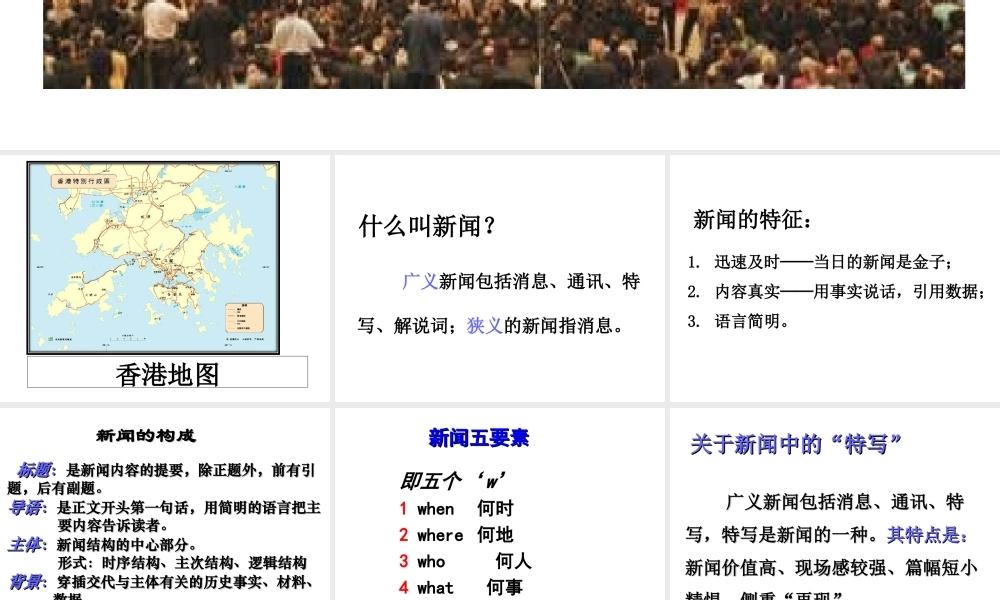Screen dimensions: 1000x600
Task: Select the row who 何人
Action: click(465, 561)
